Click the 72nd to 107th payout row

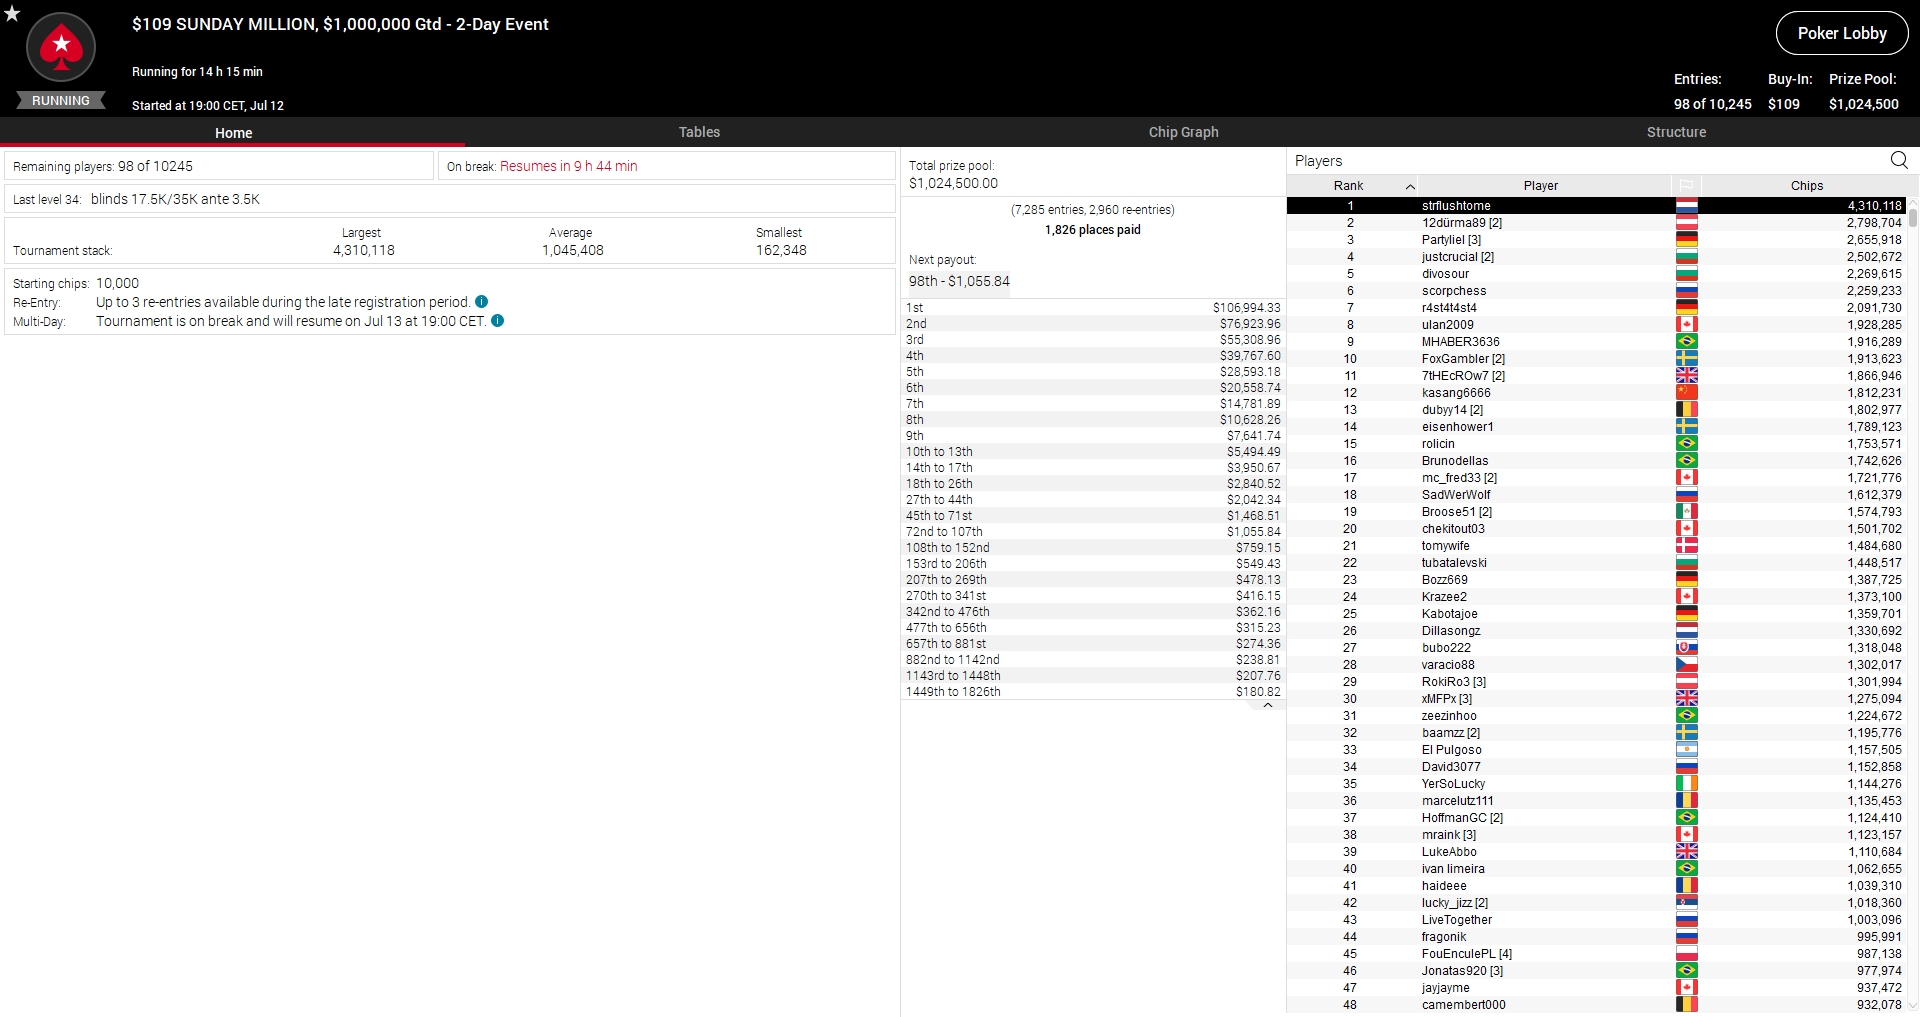1093,531
